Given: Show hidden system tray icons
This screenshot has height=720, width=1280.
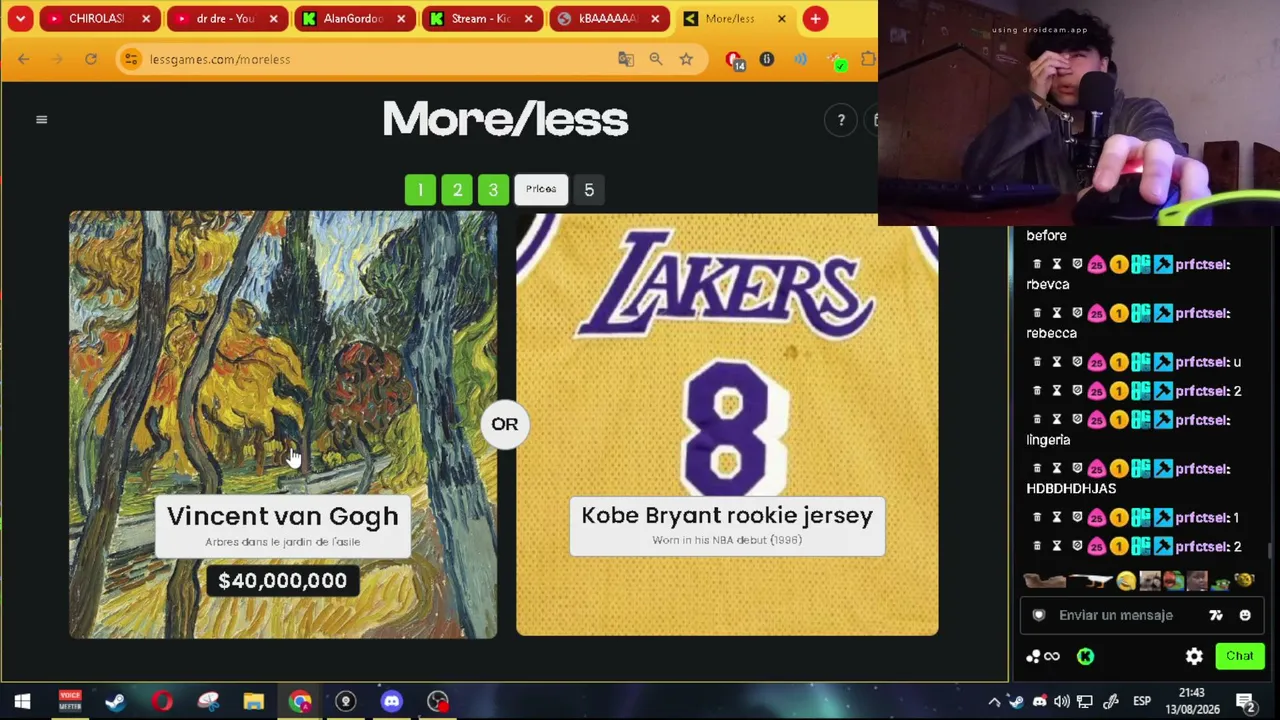Looking at the screenshot, I should pyautogui.click(x=994, y=701).
